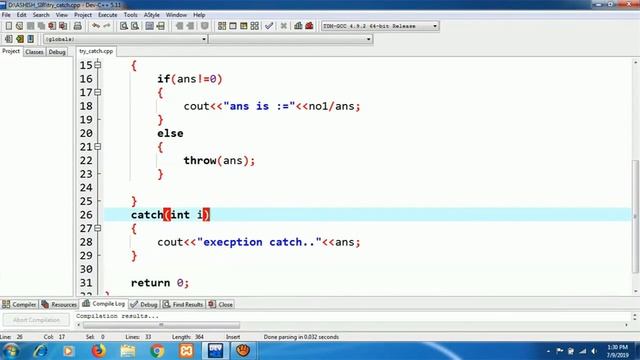Click the Save All toolbar icon

pos(41,26)
